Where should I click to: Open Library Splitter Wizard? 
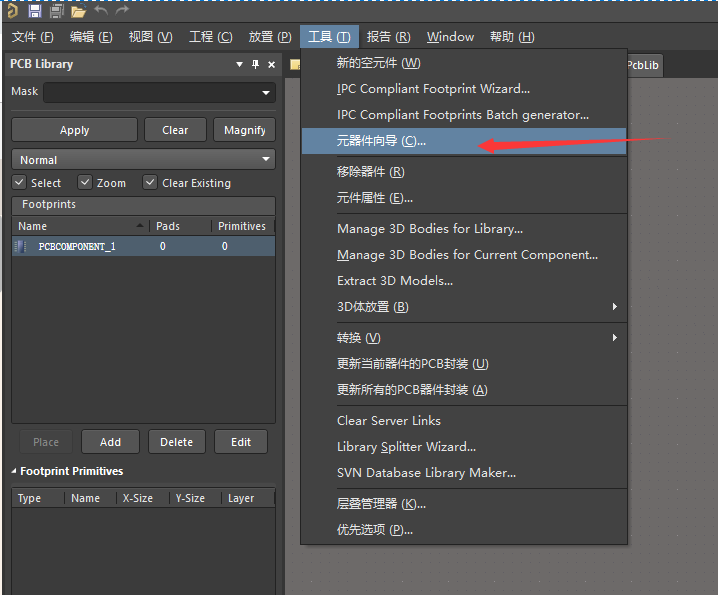click(464, 447)
